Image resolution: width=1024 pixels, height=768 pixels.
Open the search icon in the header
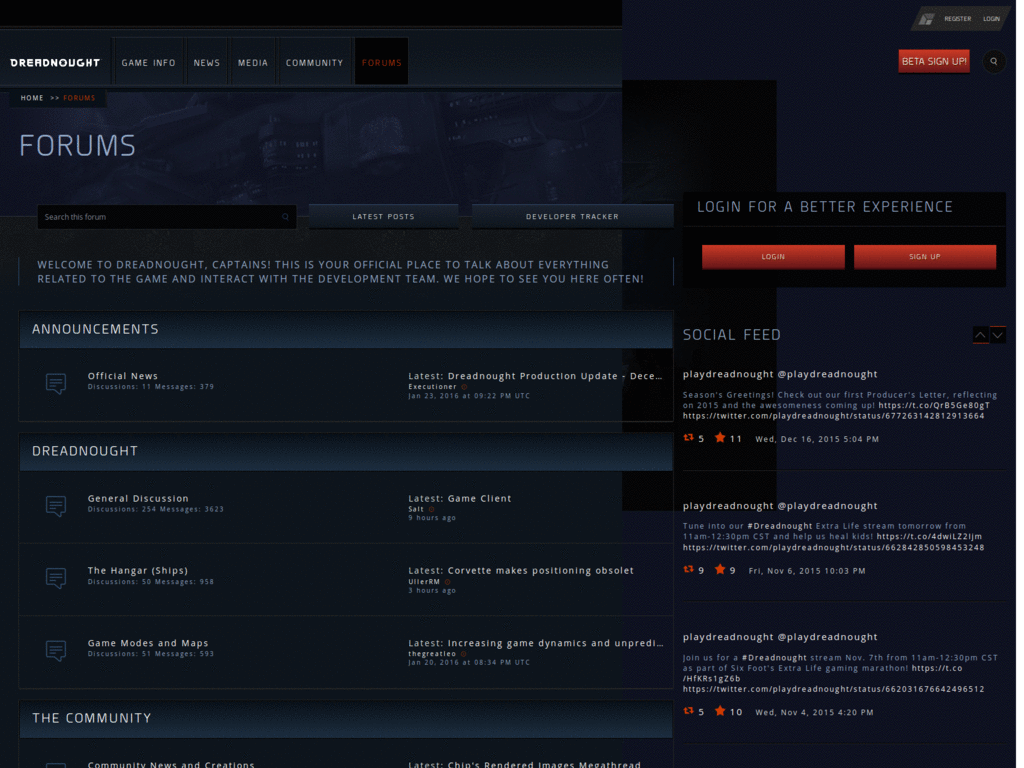[x=993, y=62]
